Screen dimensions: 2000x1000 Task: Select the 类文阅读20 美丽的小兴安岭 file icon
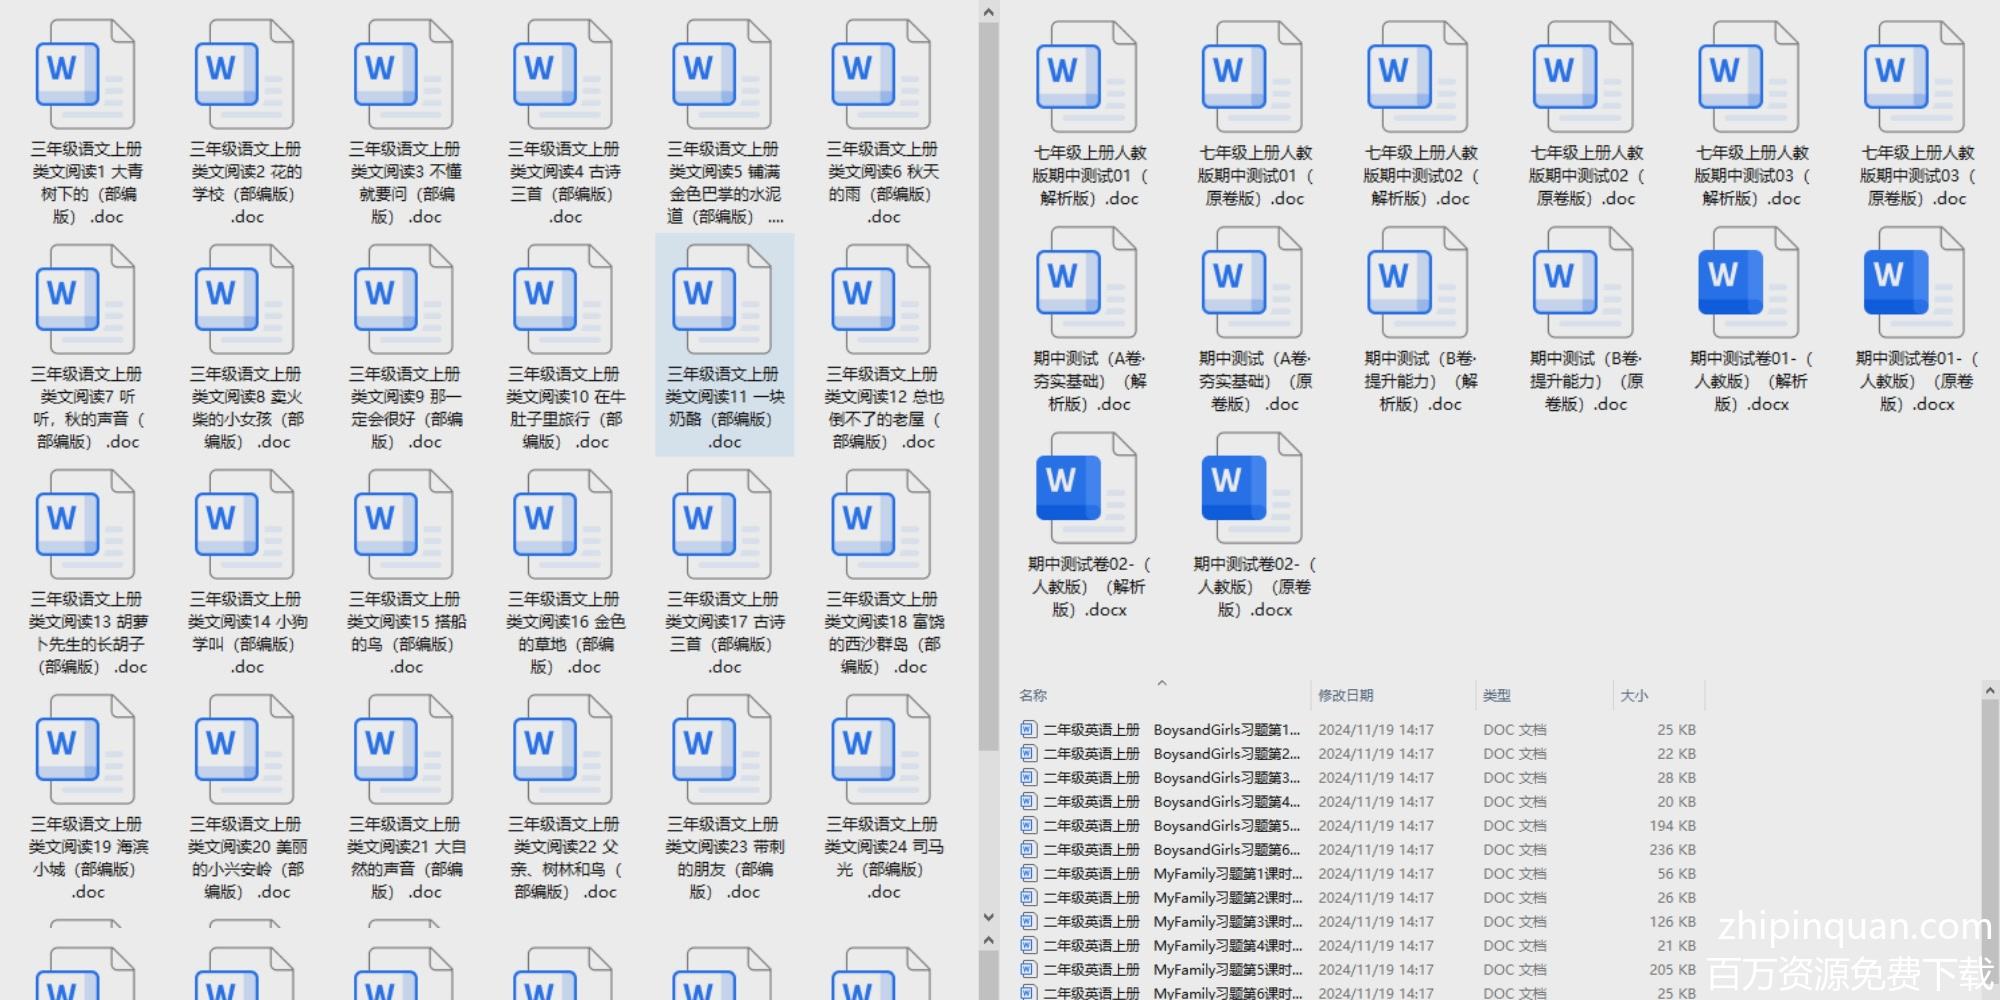(x=244, y=751)
